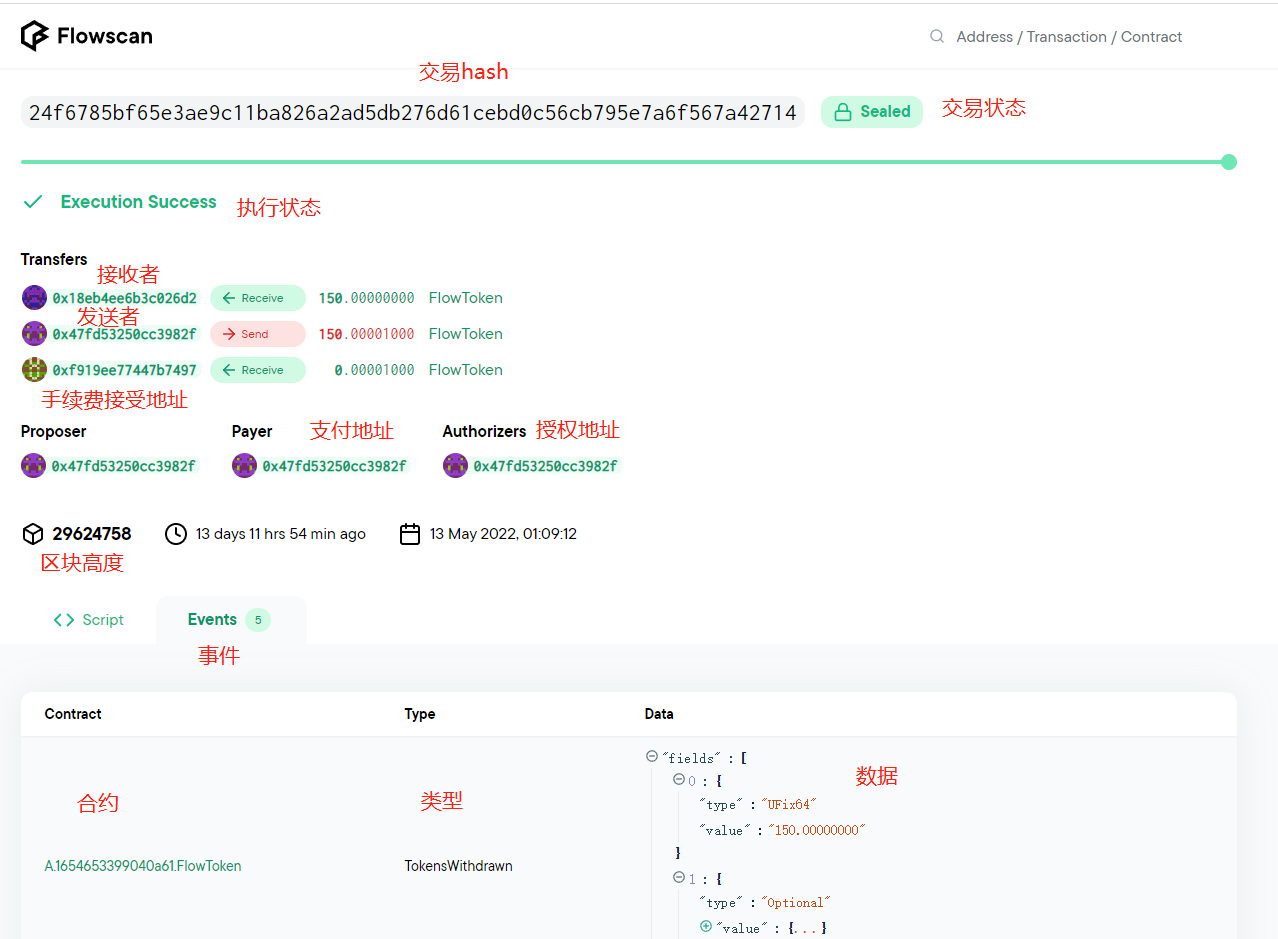Screen dimensions: 1278x939
Task: Click the transaction progress bar endpoint
Action: [1229, 162]
